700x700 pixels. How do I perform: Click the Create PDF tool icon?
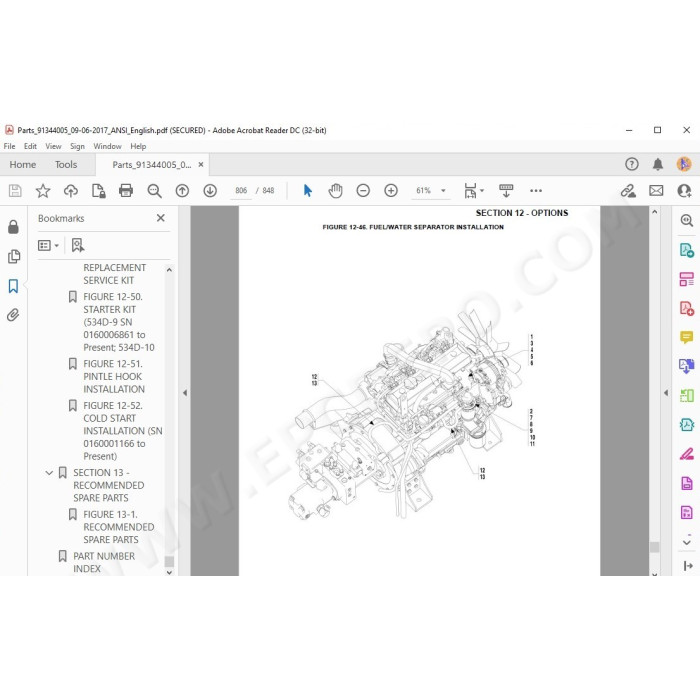(x=687, y=308)
